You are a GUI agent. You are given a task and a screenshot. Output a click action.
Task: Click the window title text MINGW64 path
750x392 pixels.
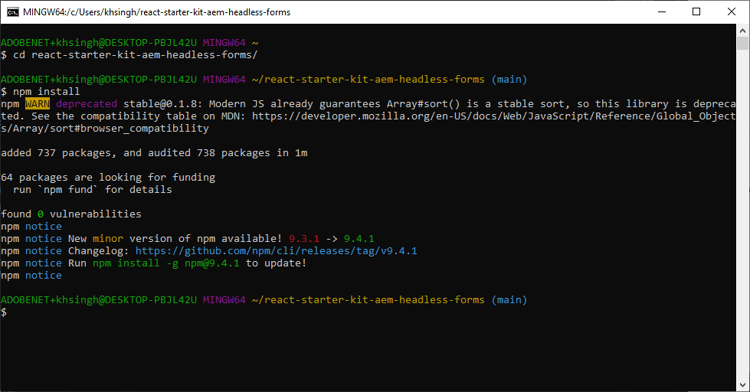[x=156, y=12]
